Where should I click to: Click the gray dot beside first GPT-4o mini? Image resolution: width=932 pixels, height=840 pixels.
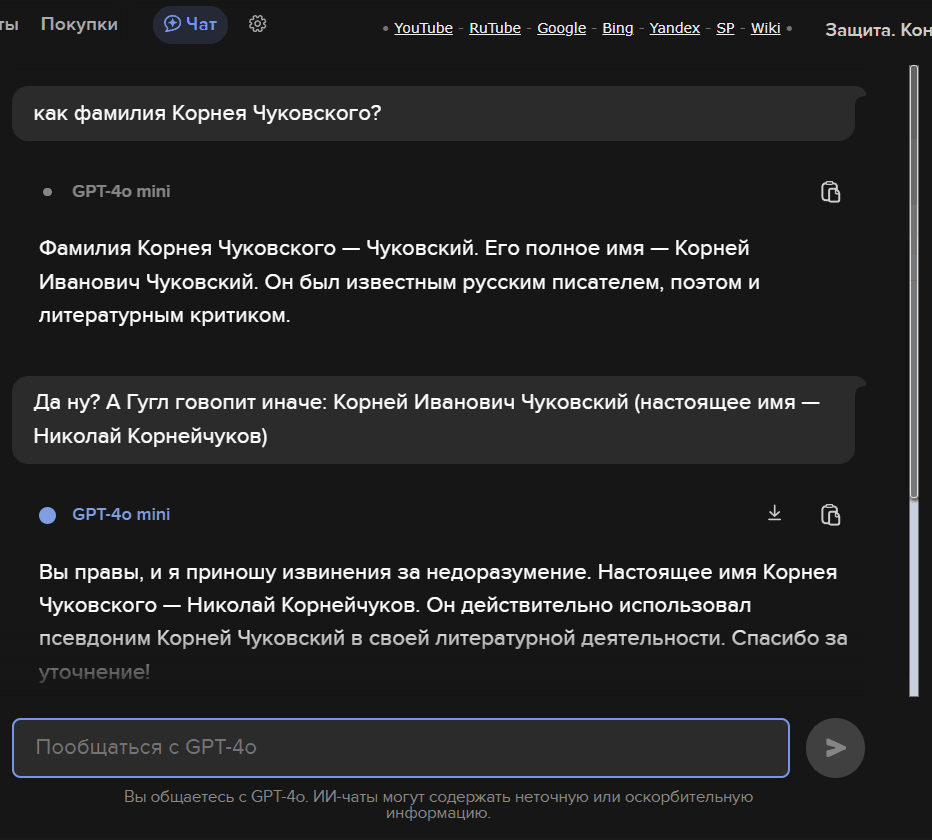(47, 192)
